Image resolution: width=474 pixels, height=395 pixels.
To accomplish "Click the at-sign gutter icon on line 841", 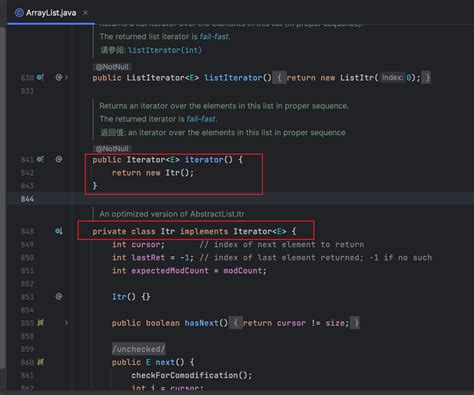I will pos(59,159).
